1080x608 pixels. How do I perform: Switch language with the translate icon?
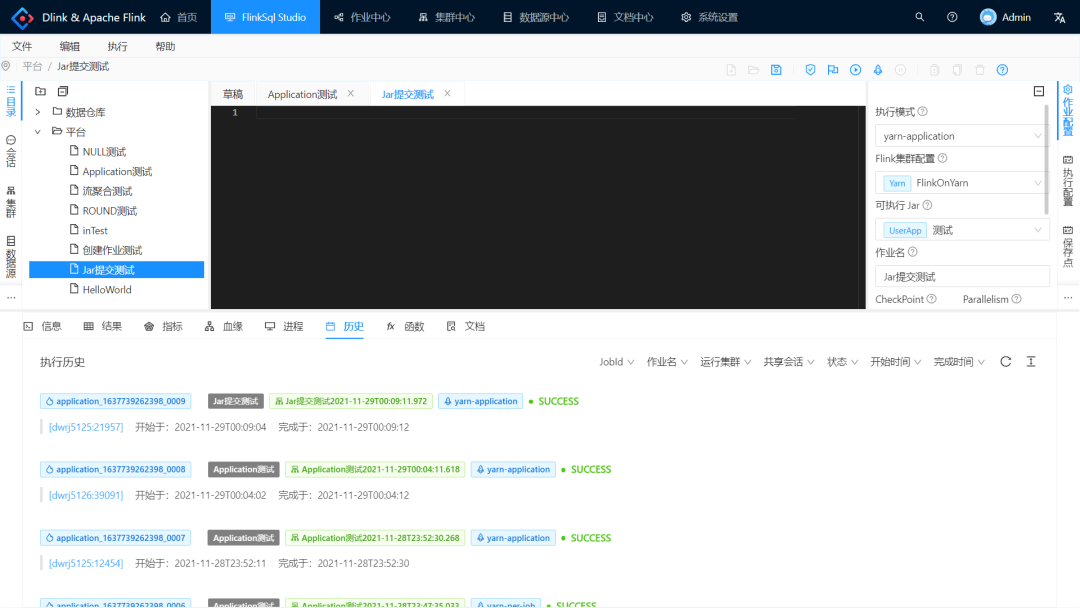tap(1059, 17)
